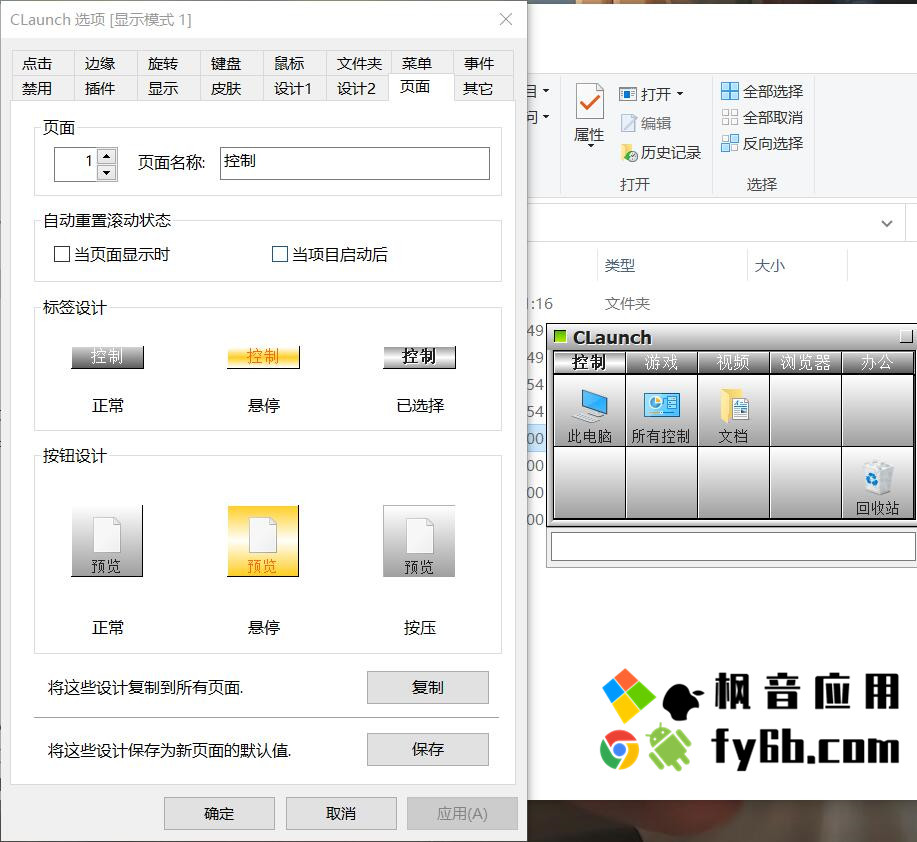Image resolution: width=917 pixels, height=842 pixels.
Task: Click the 属性 checkmark icon in Explorer
Action: [590, 102]
